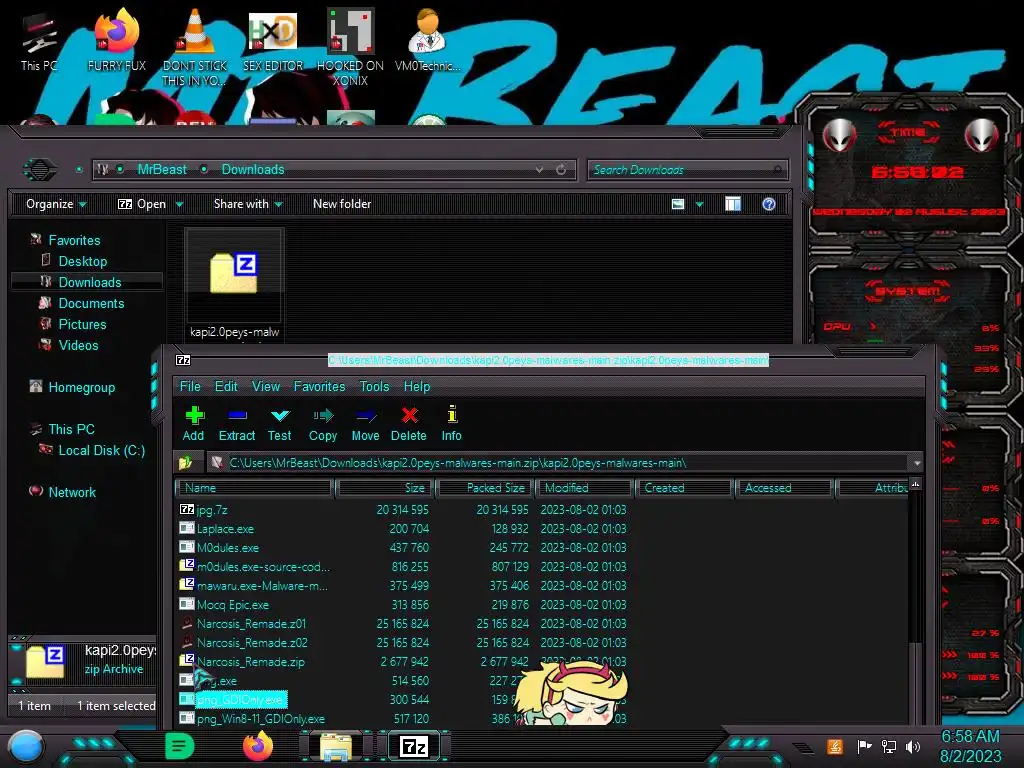This screenshot has height=768, width=1024.
Task: Sort 7-Zip list by Size column
Action: tap(385, 488)
